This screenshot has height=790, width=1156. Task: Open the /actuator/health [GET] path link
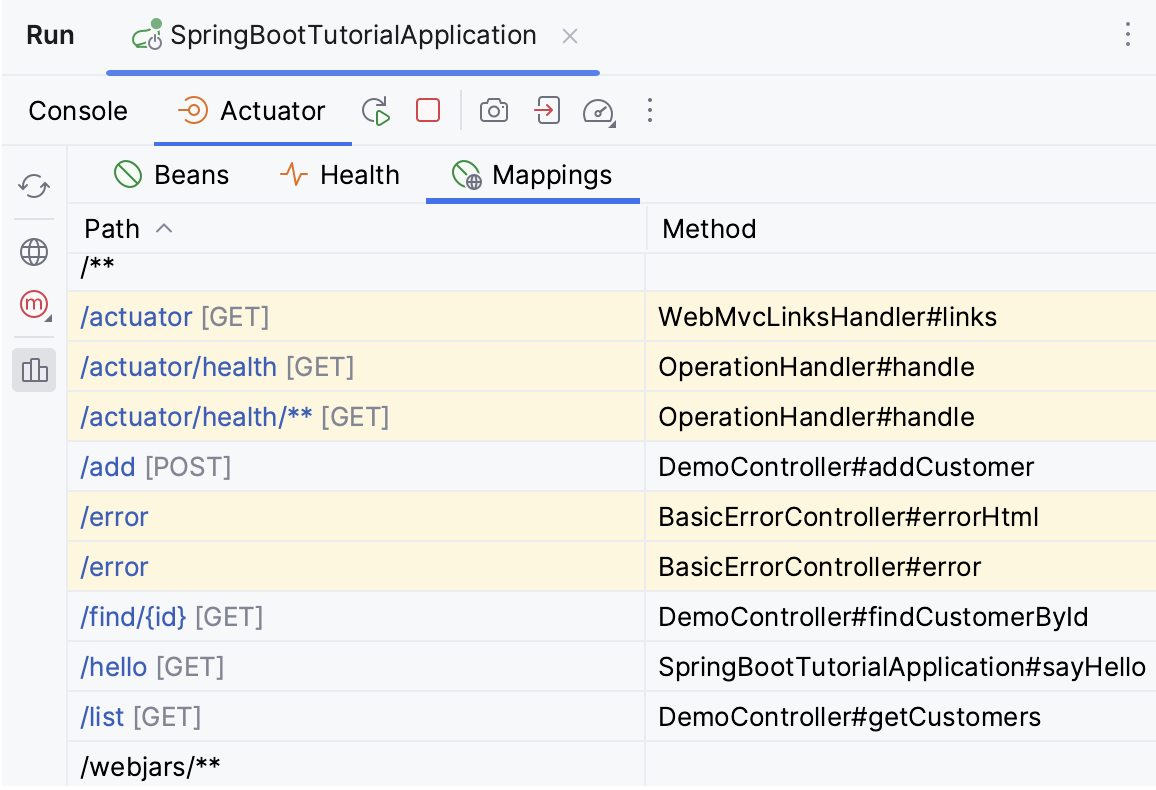(217, 367)
